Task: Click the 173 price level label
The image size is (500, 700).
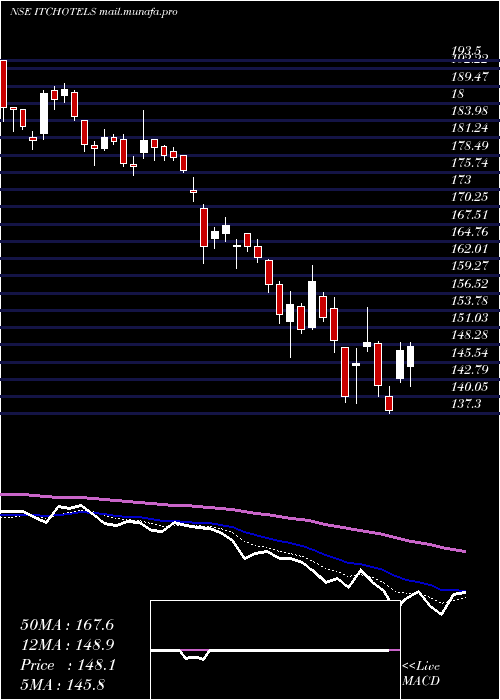Action: click(462, 180)
